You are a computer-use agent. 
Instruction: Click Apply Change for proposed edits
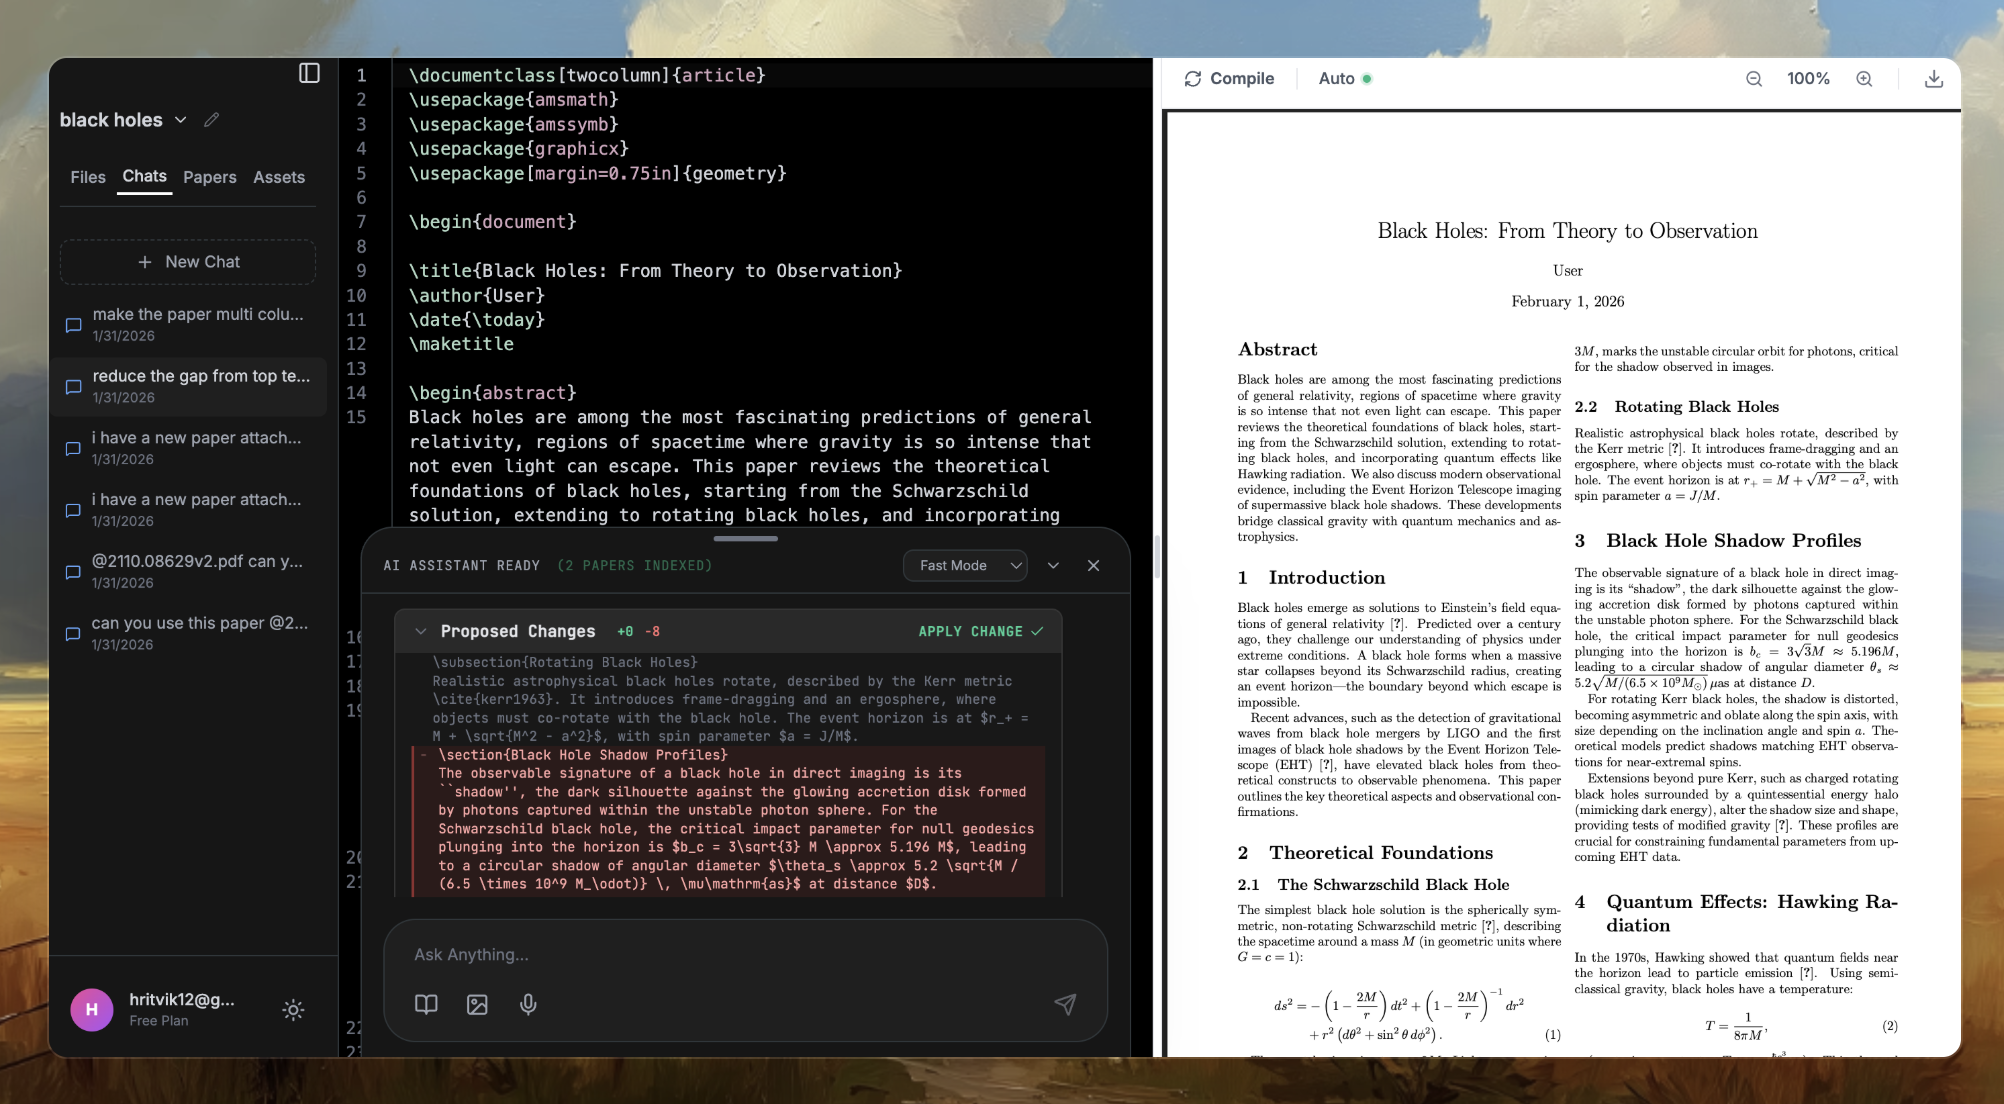point(979,631)
